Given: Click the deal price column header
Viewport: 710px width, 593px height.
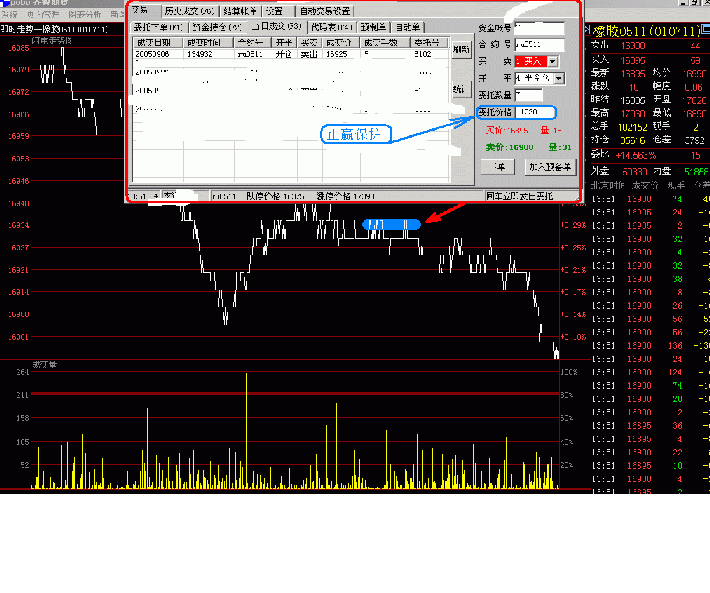Looking at the screenshot, I should coord(338,42).
